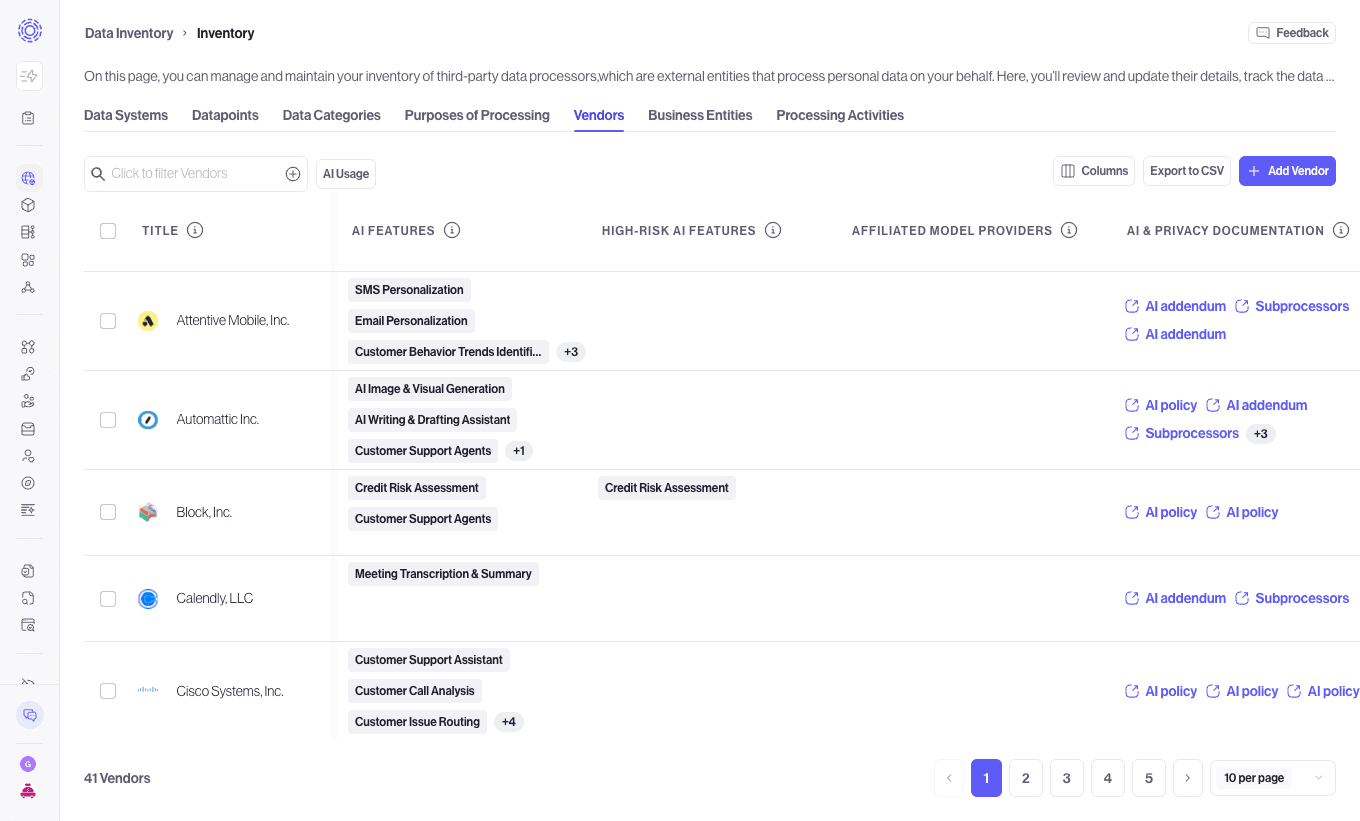
Task: Click the Meeting Transcription & Summary tag
Action: click(x=443, y=574)
